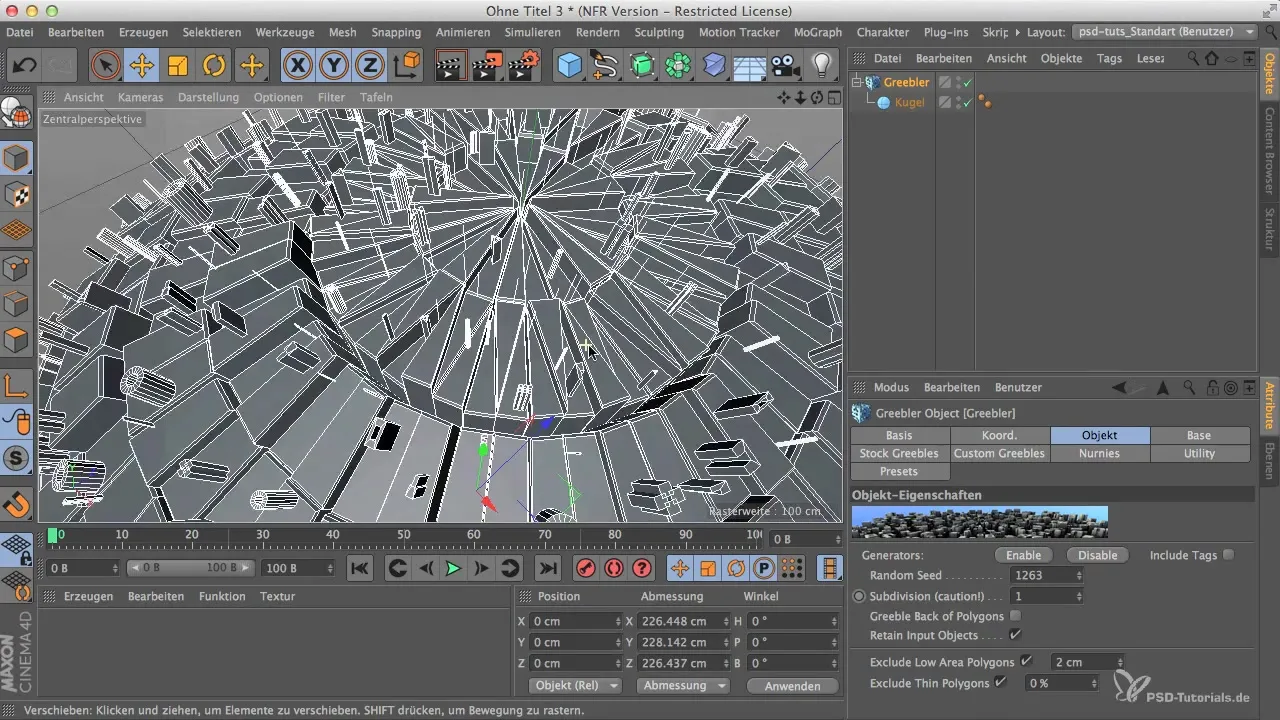Add a light object

[x=822, y=67]
